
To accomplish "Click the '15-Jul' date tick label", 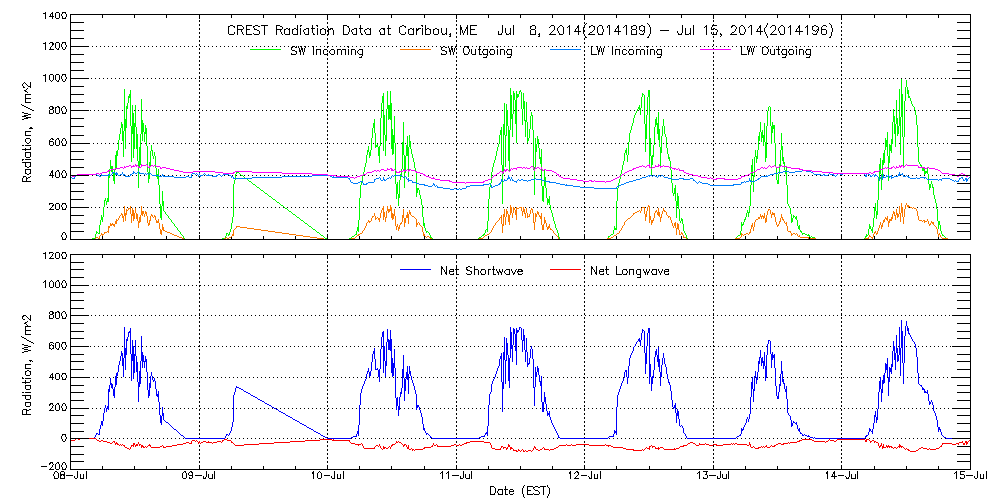I will [968, 477].
